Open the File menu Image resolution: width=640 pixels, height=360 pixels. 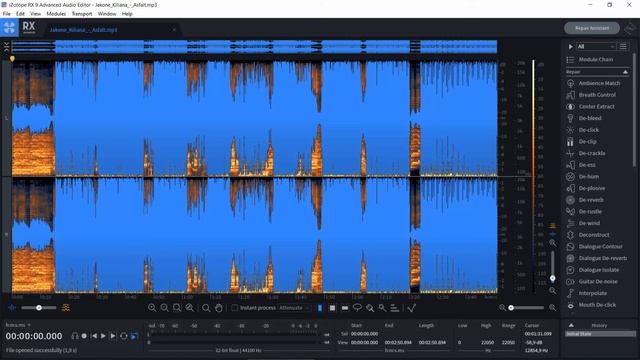(7, 14)
